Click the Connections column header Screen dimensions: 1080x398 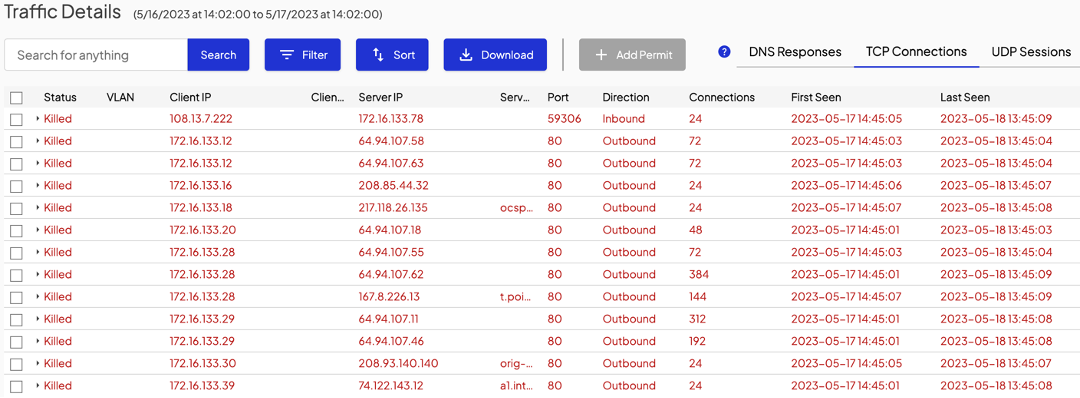click(722, 97)
